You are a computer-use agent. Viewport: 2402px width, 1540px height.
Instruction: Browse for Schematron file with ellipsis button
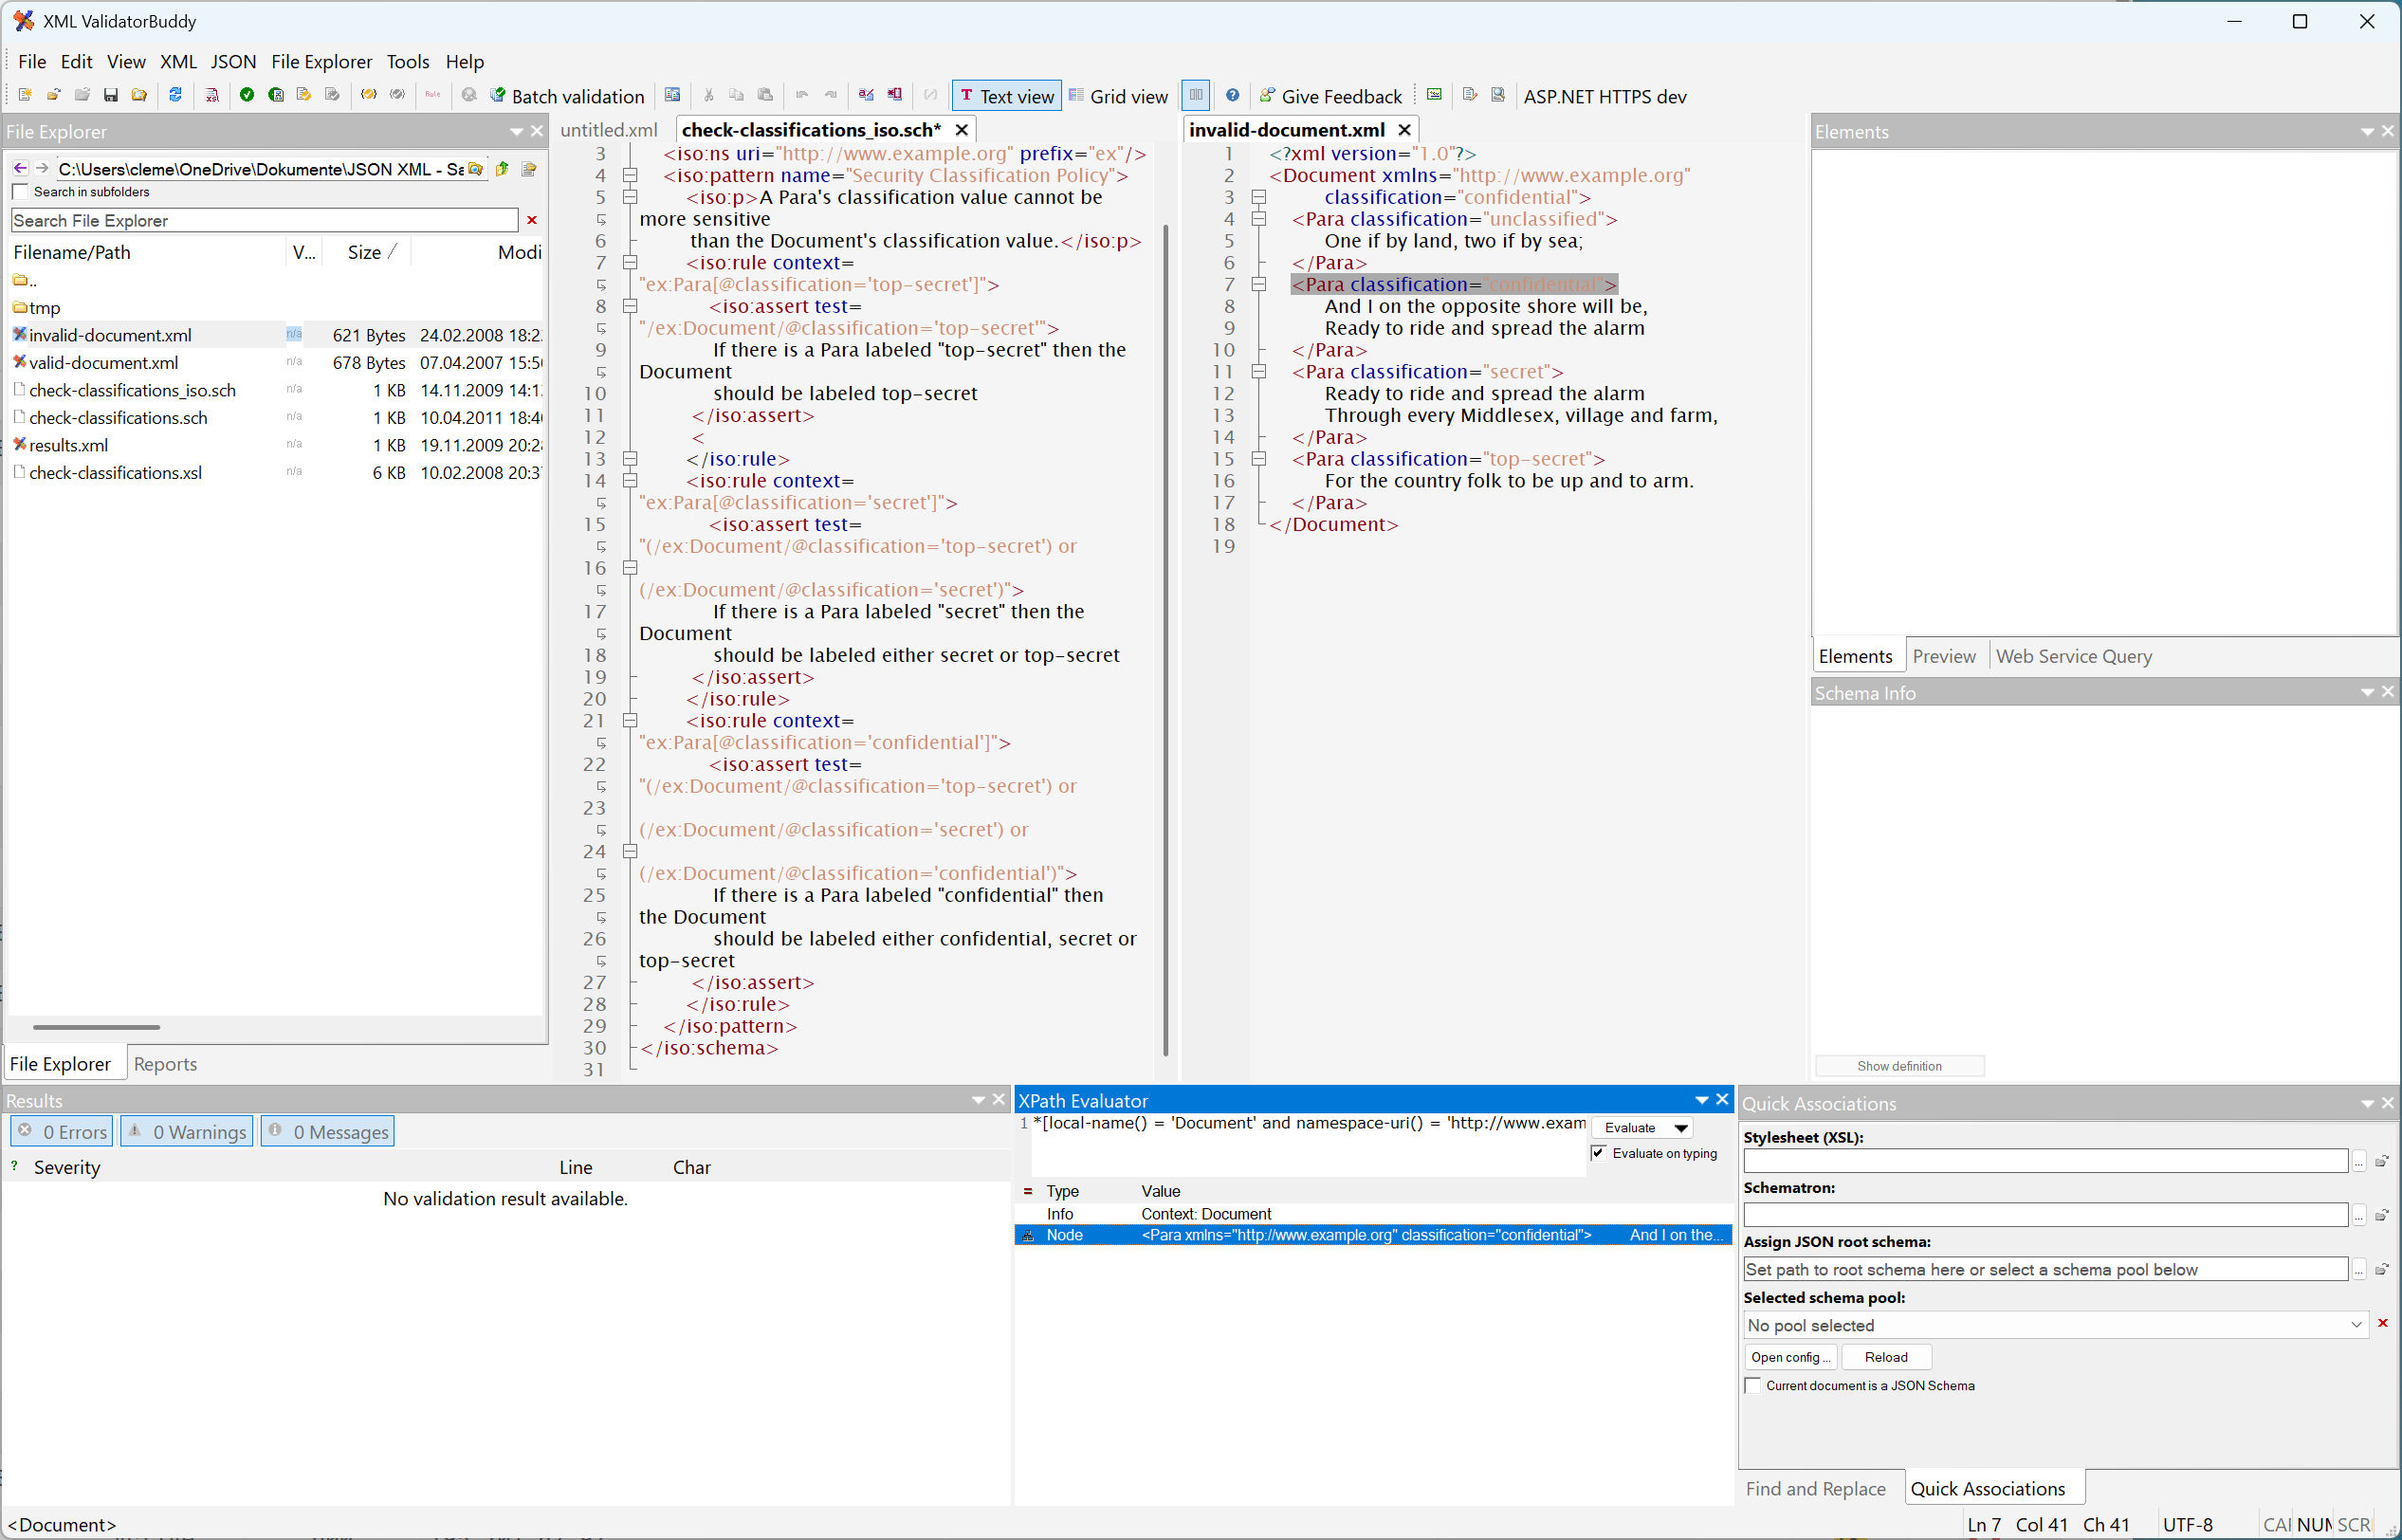coord(2359,1216)
